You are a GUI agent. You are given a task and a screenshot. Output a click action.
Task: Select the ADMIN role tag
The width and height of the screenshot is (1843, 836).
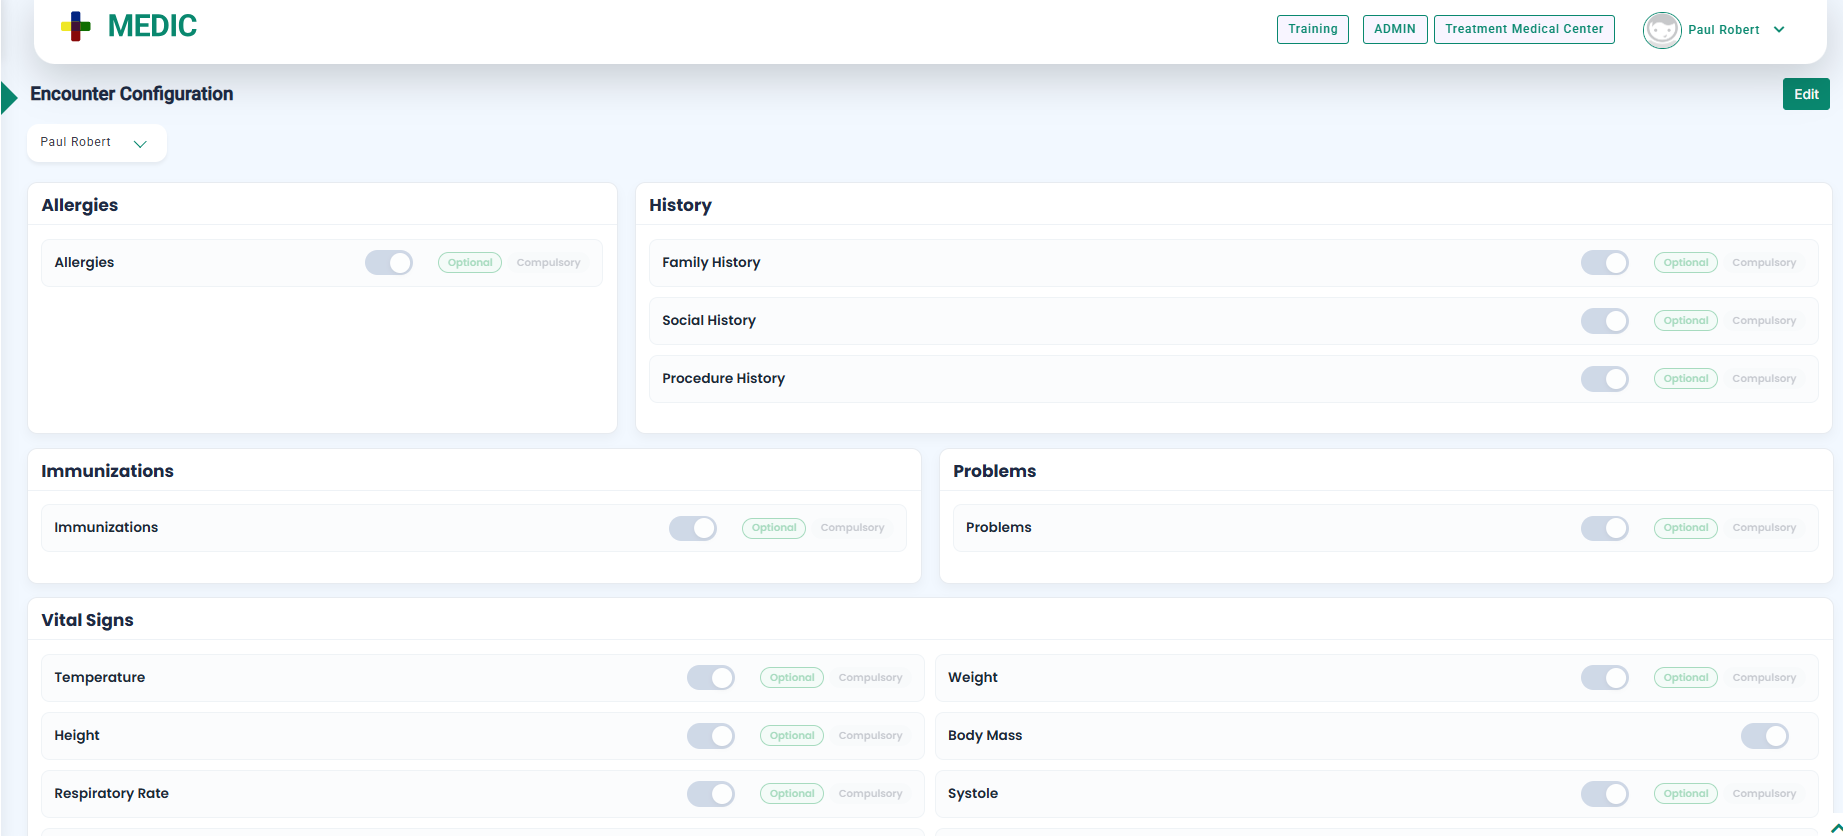[x=1394, y=29]
